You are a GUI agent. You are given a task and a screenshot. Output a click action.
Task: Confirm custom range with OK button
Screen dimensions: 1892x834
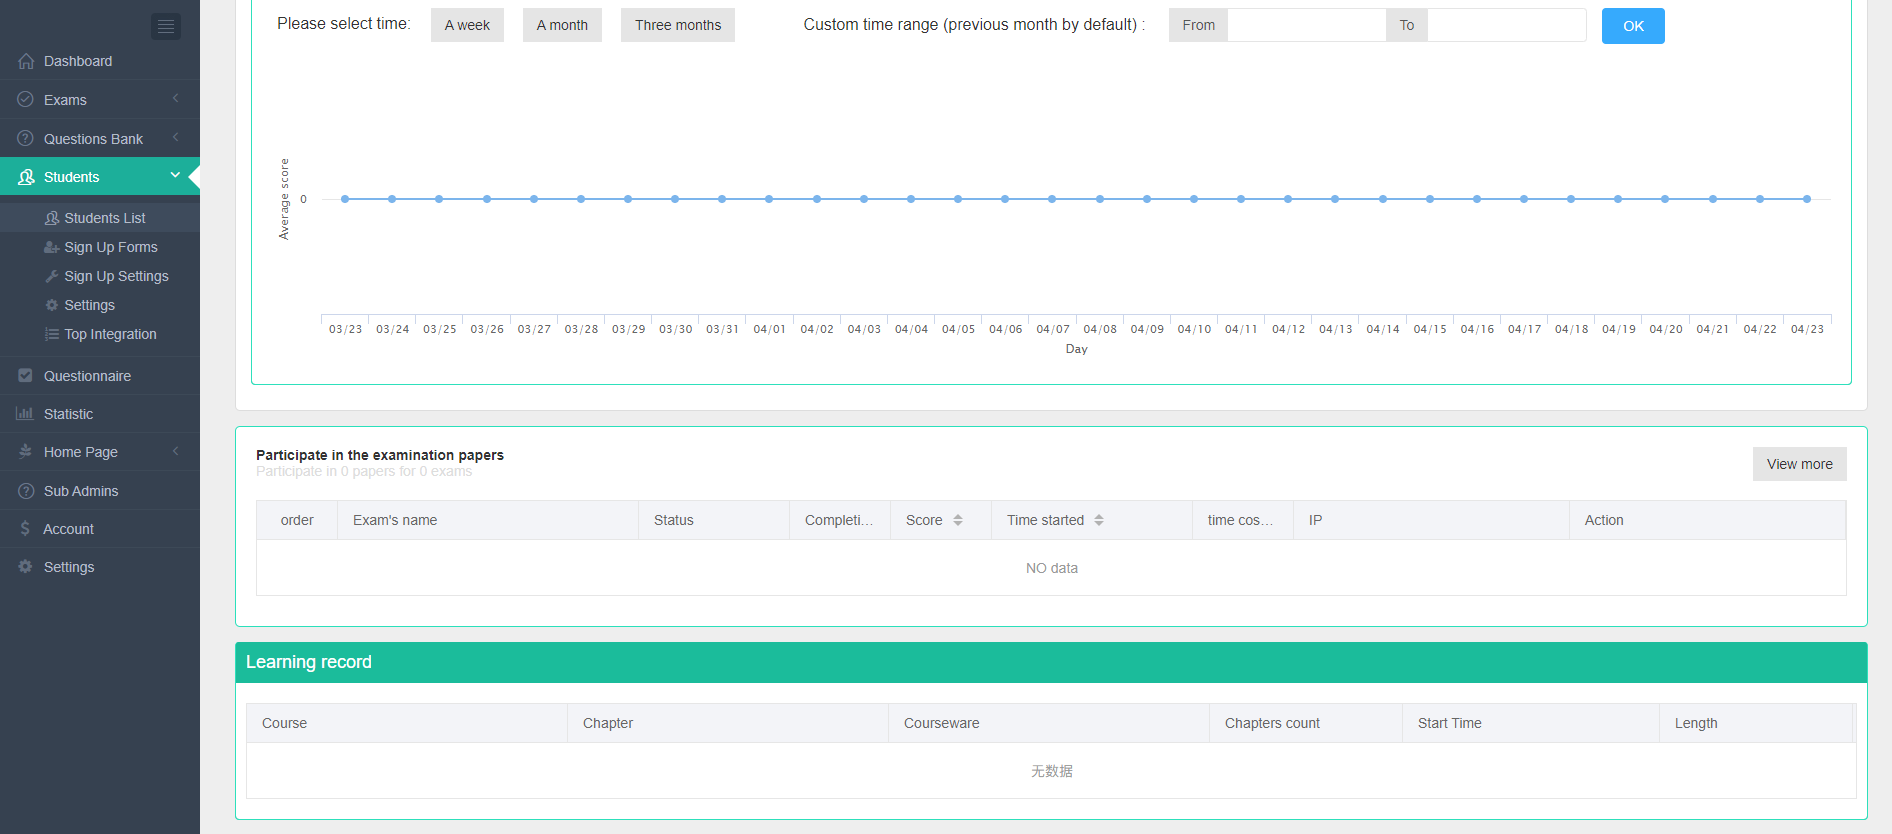1633,26
